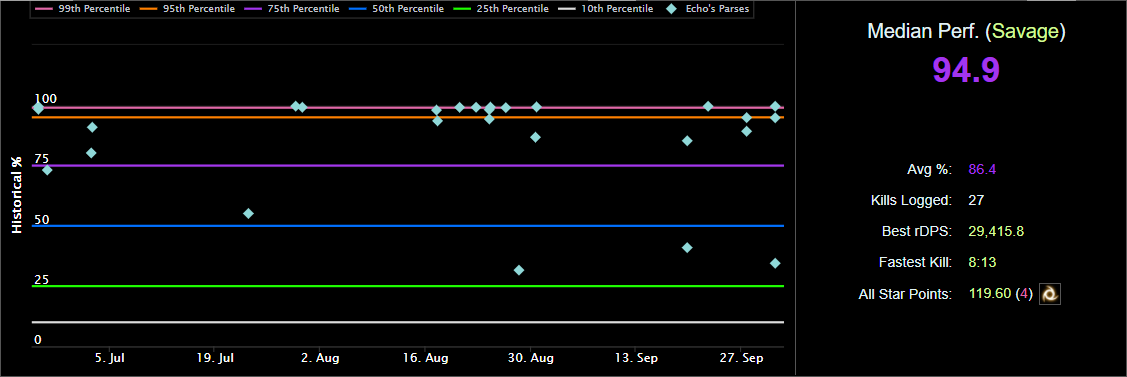The width and height of the screenshot is (1127, 377).
Task: Click the Avg % value 86.4
Action: 982,170
